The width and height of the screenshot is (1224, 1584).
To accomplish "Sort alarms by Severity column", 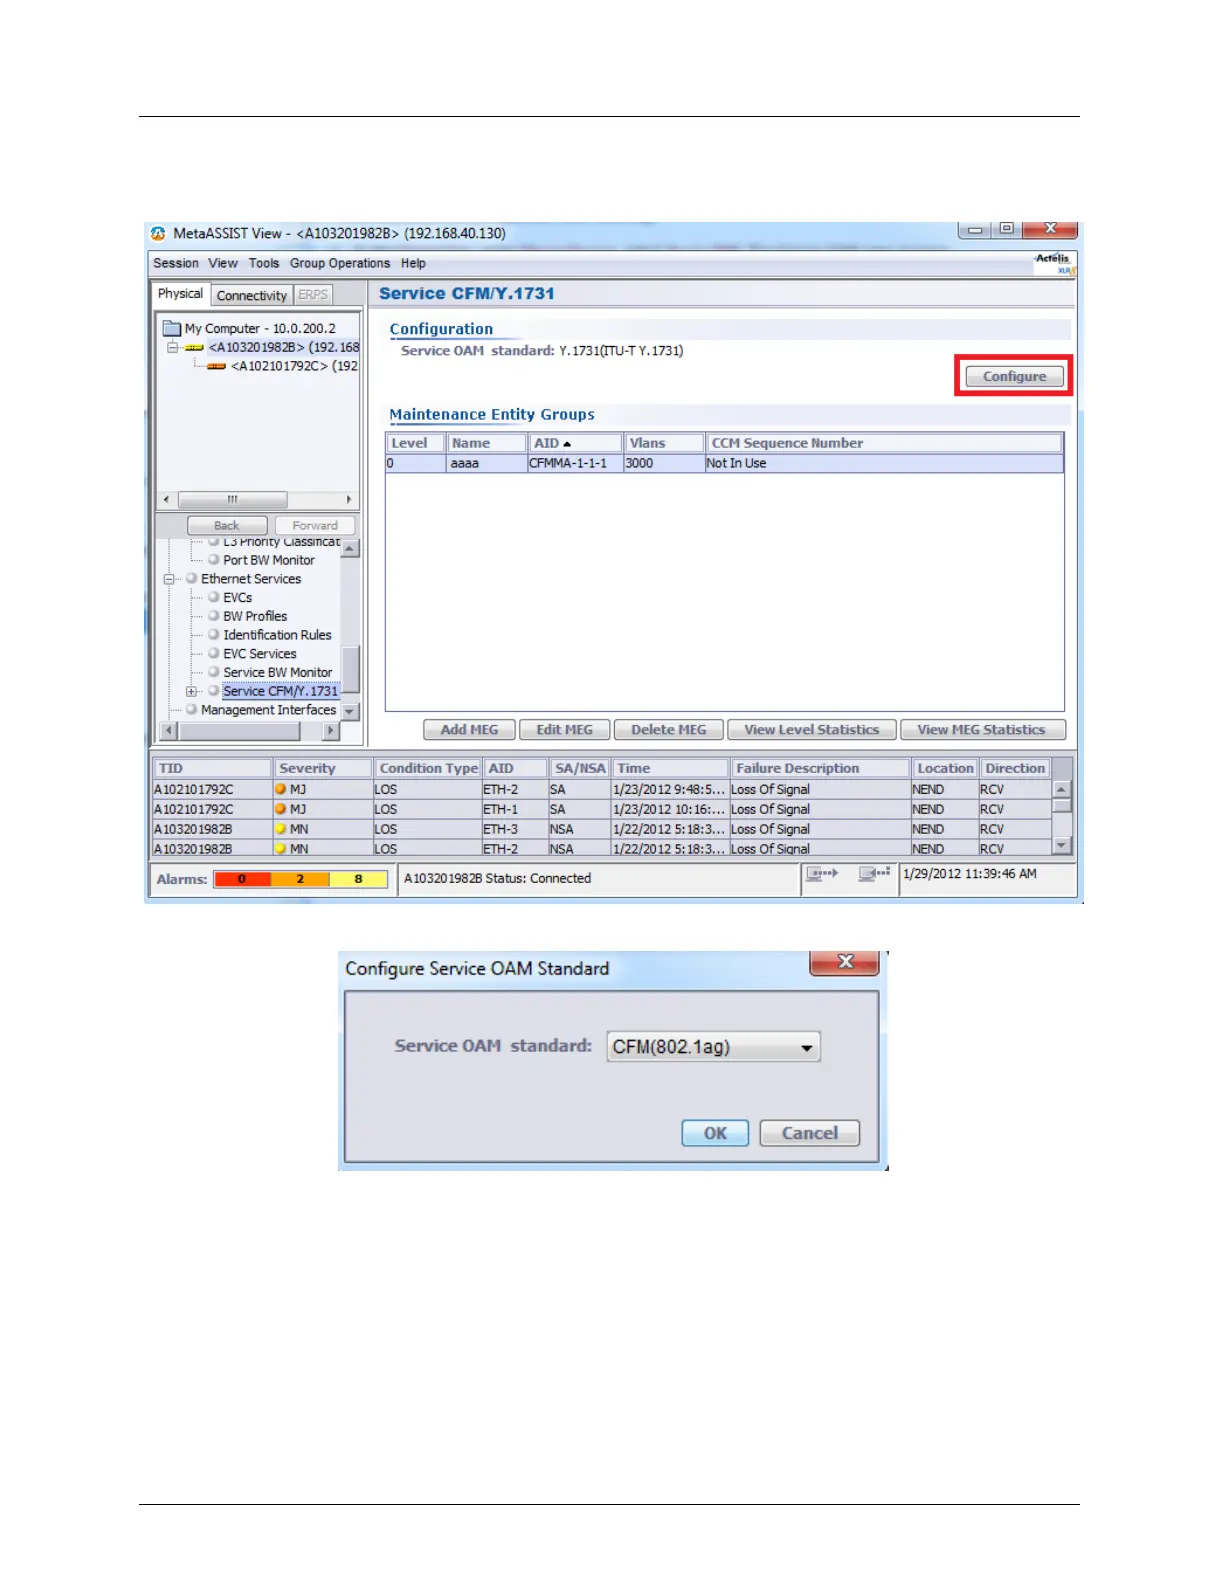I will point(323,768).
